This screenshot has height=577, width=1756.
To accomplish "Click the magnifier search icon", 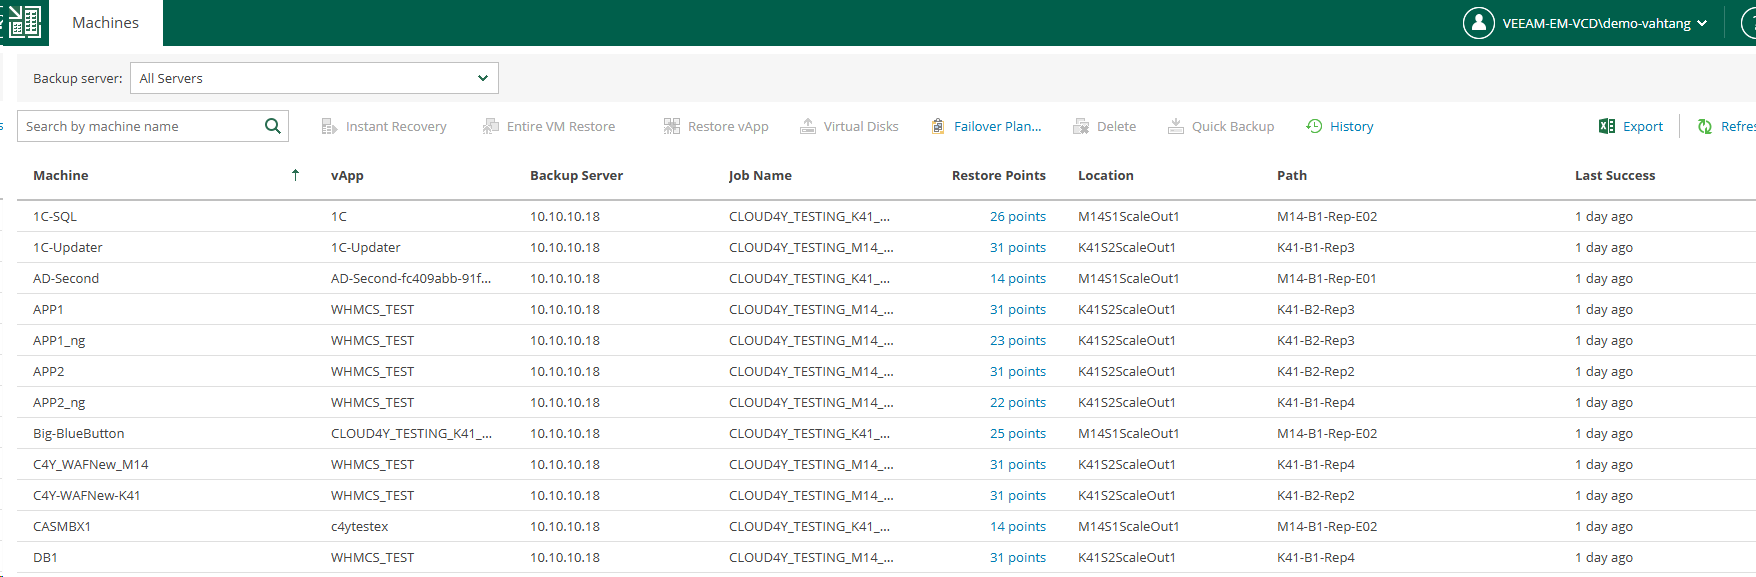I will pyautogui.click(x=272, y=126).
